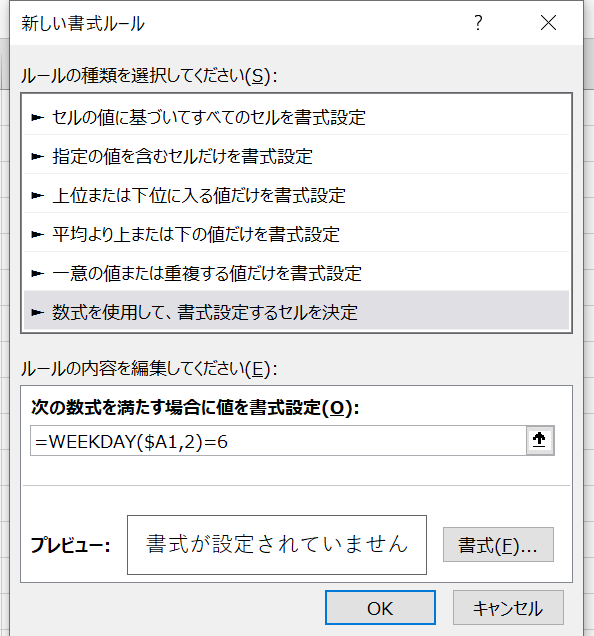Screen dimensions: 594x636
Task: Open the 書式(F)... format settings
Action: [498, 544]
